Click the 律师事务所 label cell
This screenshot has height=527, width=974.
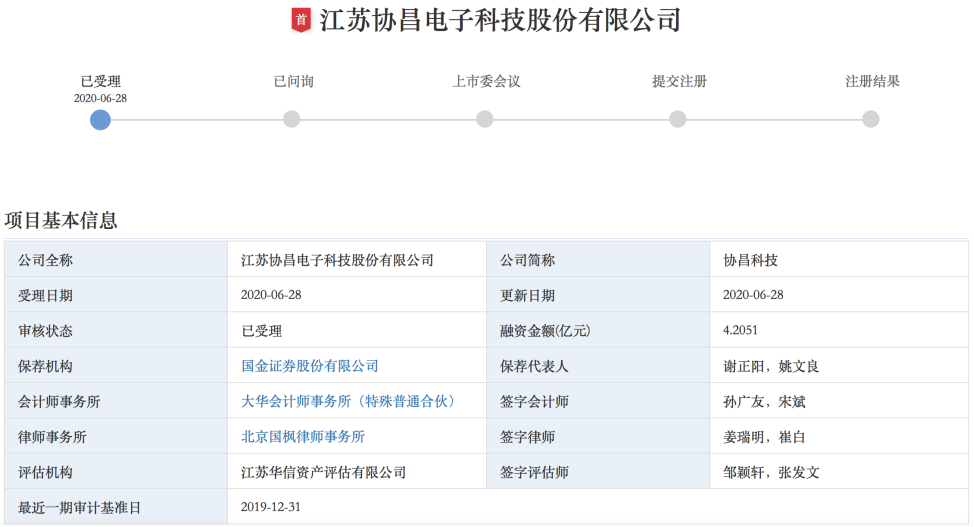(x=116, y=437)
